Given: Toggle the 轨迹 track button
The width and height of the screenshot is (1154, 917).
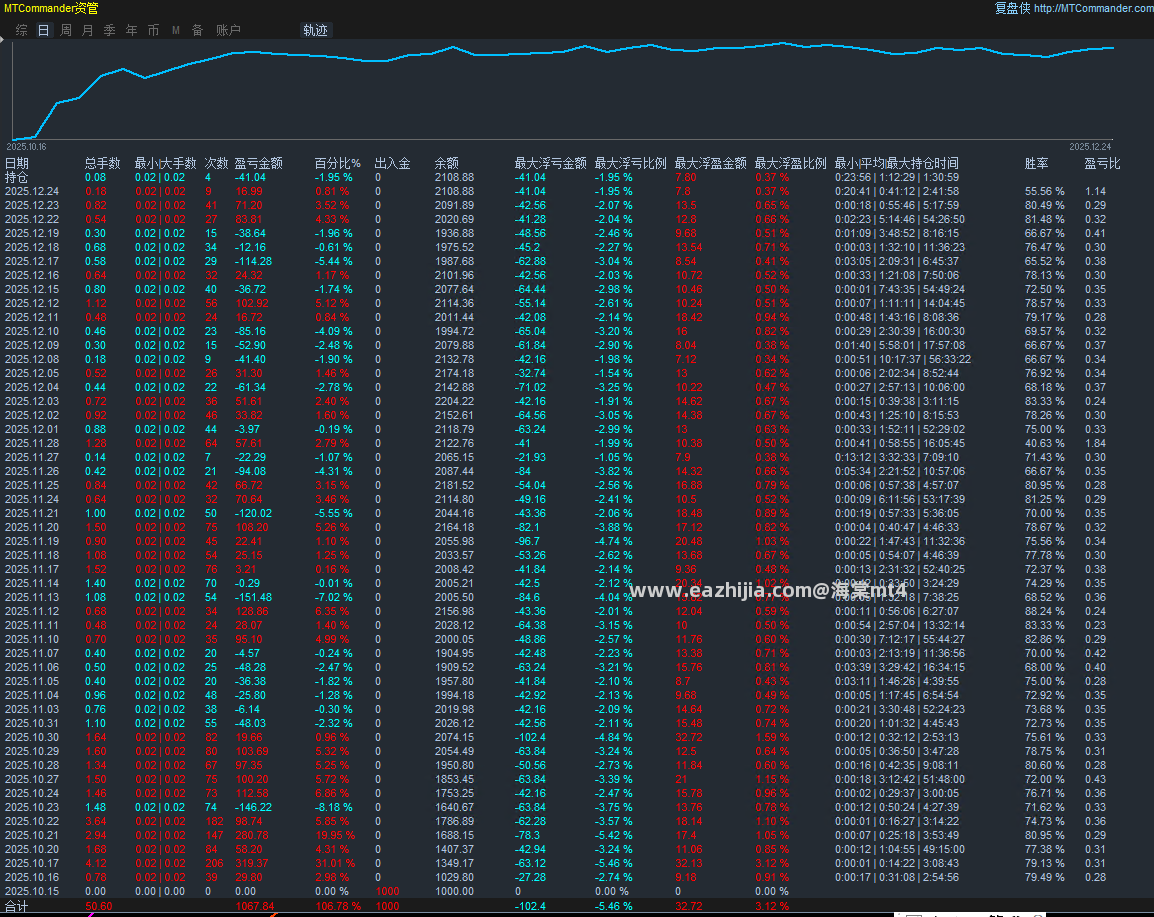Looking at the screenshot, I should (x=315, y=30).
